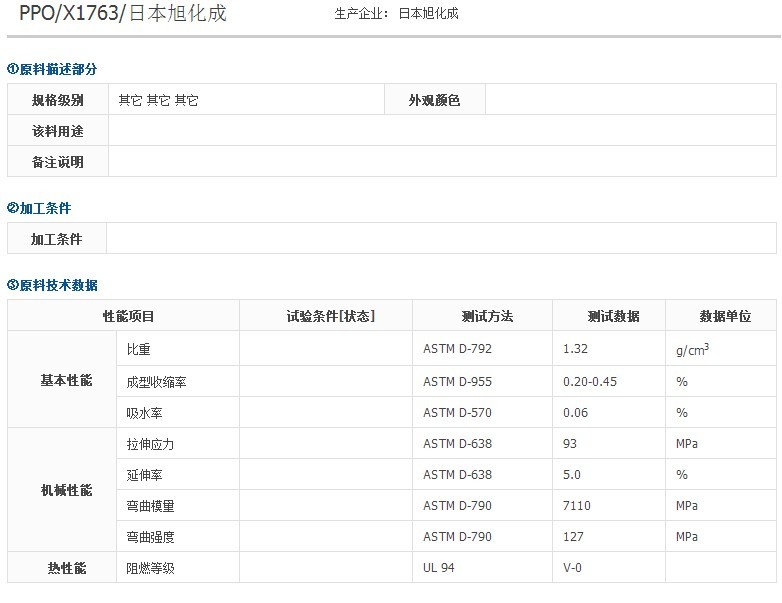The width and height of the screenshot is (782, 603).
Task: Click the 阻燃等级 property cell
Action: click(x=178, y=567)
